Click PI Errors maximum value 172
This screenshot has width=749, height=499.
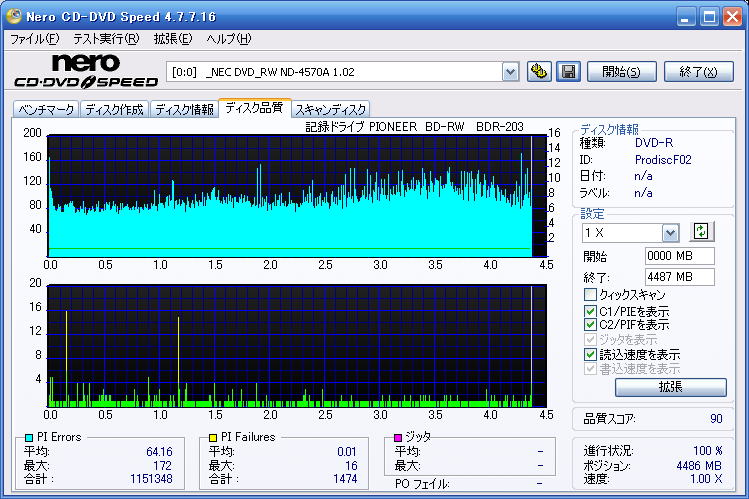[162, 466]
